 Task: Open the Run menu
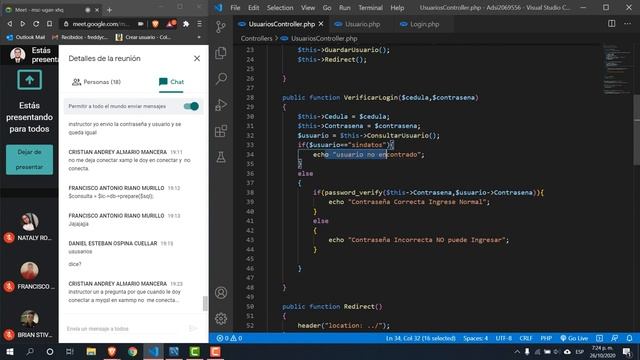(344, 8)
